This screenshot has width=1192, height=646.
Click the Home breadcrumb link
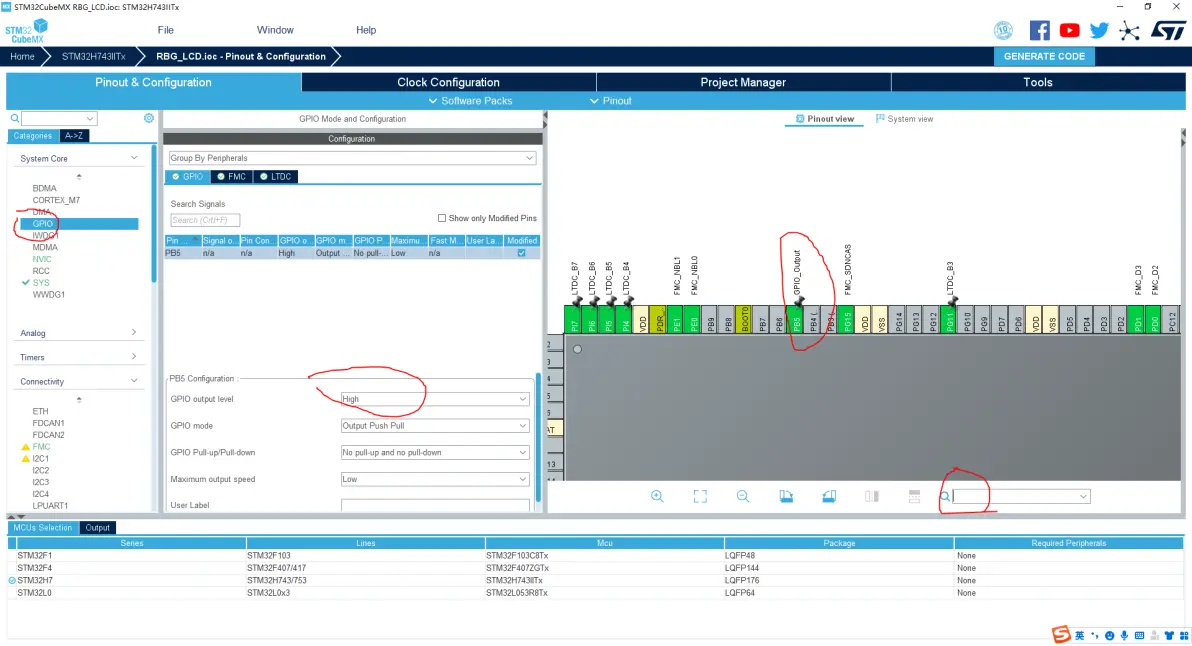(22, 56)
